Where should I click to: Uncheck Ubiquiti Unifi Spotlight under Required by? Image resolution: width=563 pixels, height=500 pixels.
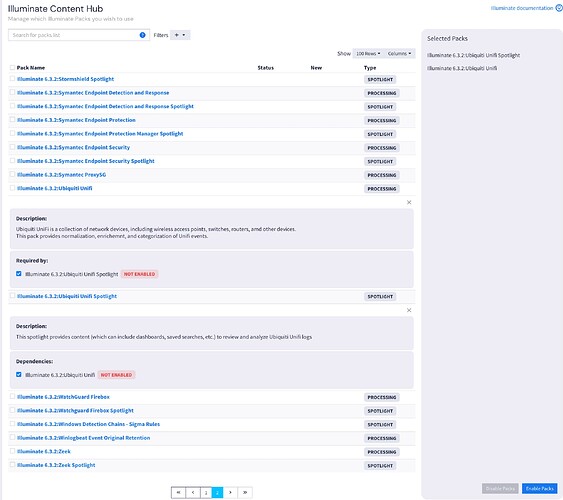pyautogui.click(x=19, y=274)
